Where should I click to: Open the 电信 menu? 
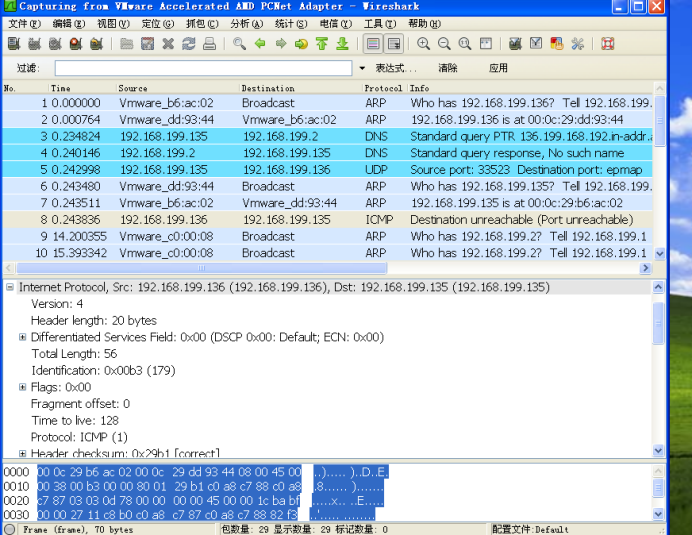[336, 24]
